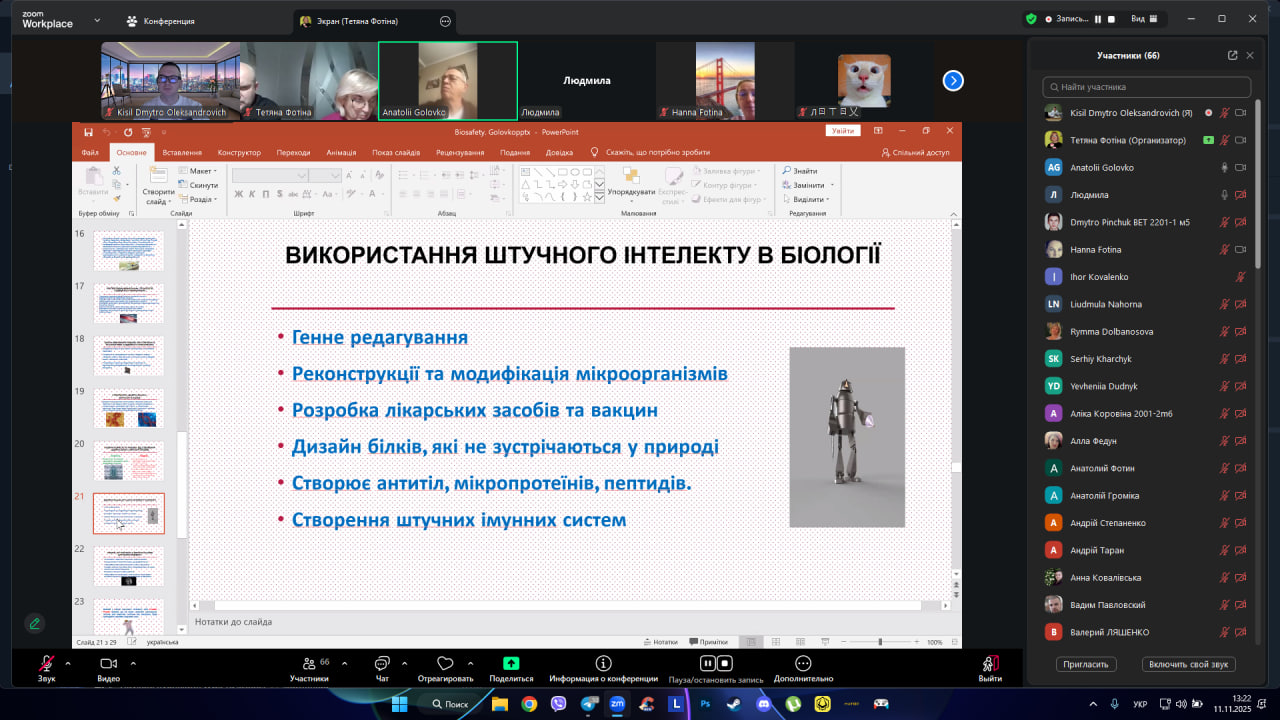Viewport: 1280px width, 720px height.
Task: Open the Вид view dropdown
Action: click(x=1143, y=19)
